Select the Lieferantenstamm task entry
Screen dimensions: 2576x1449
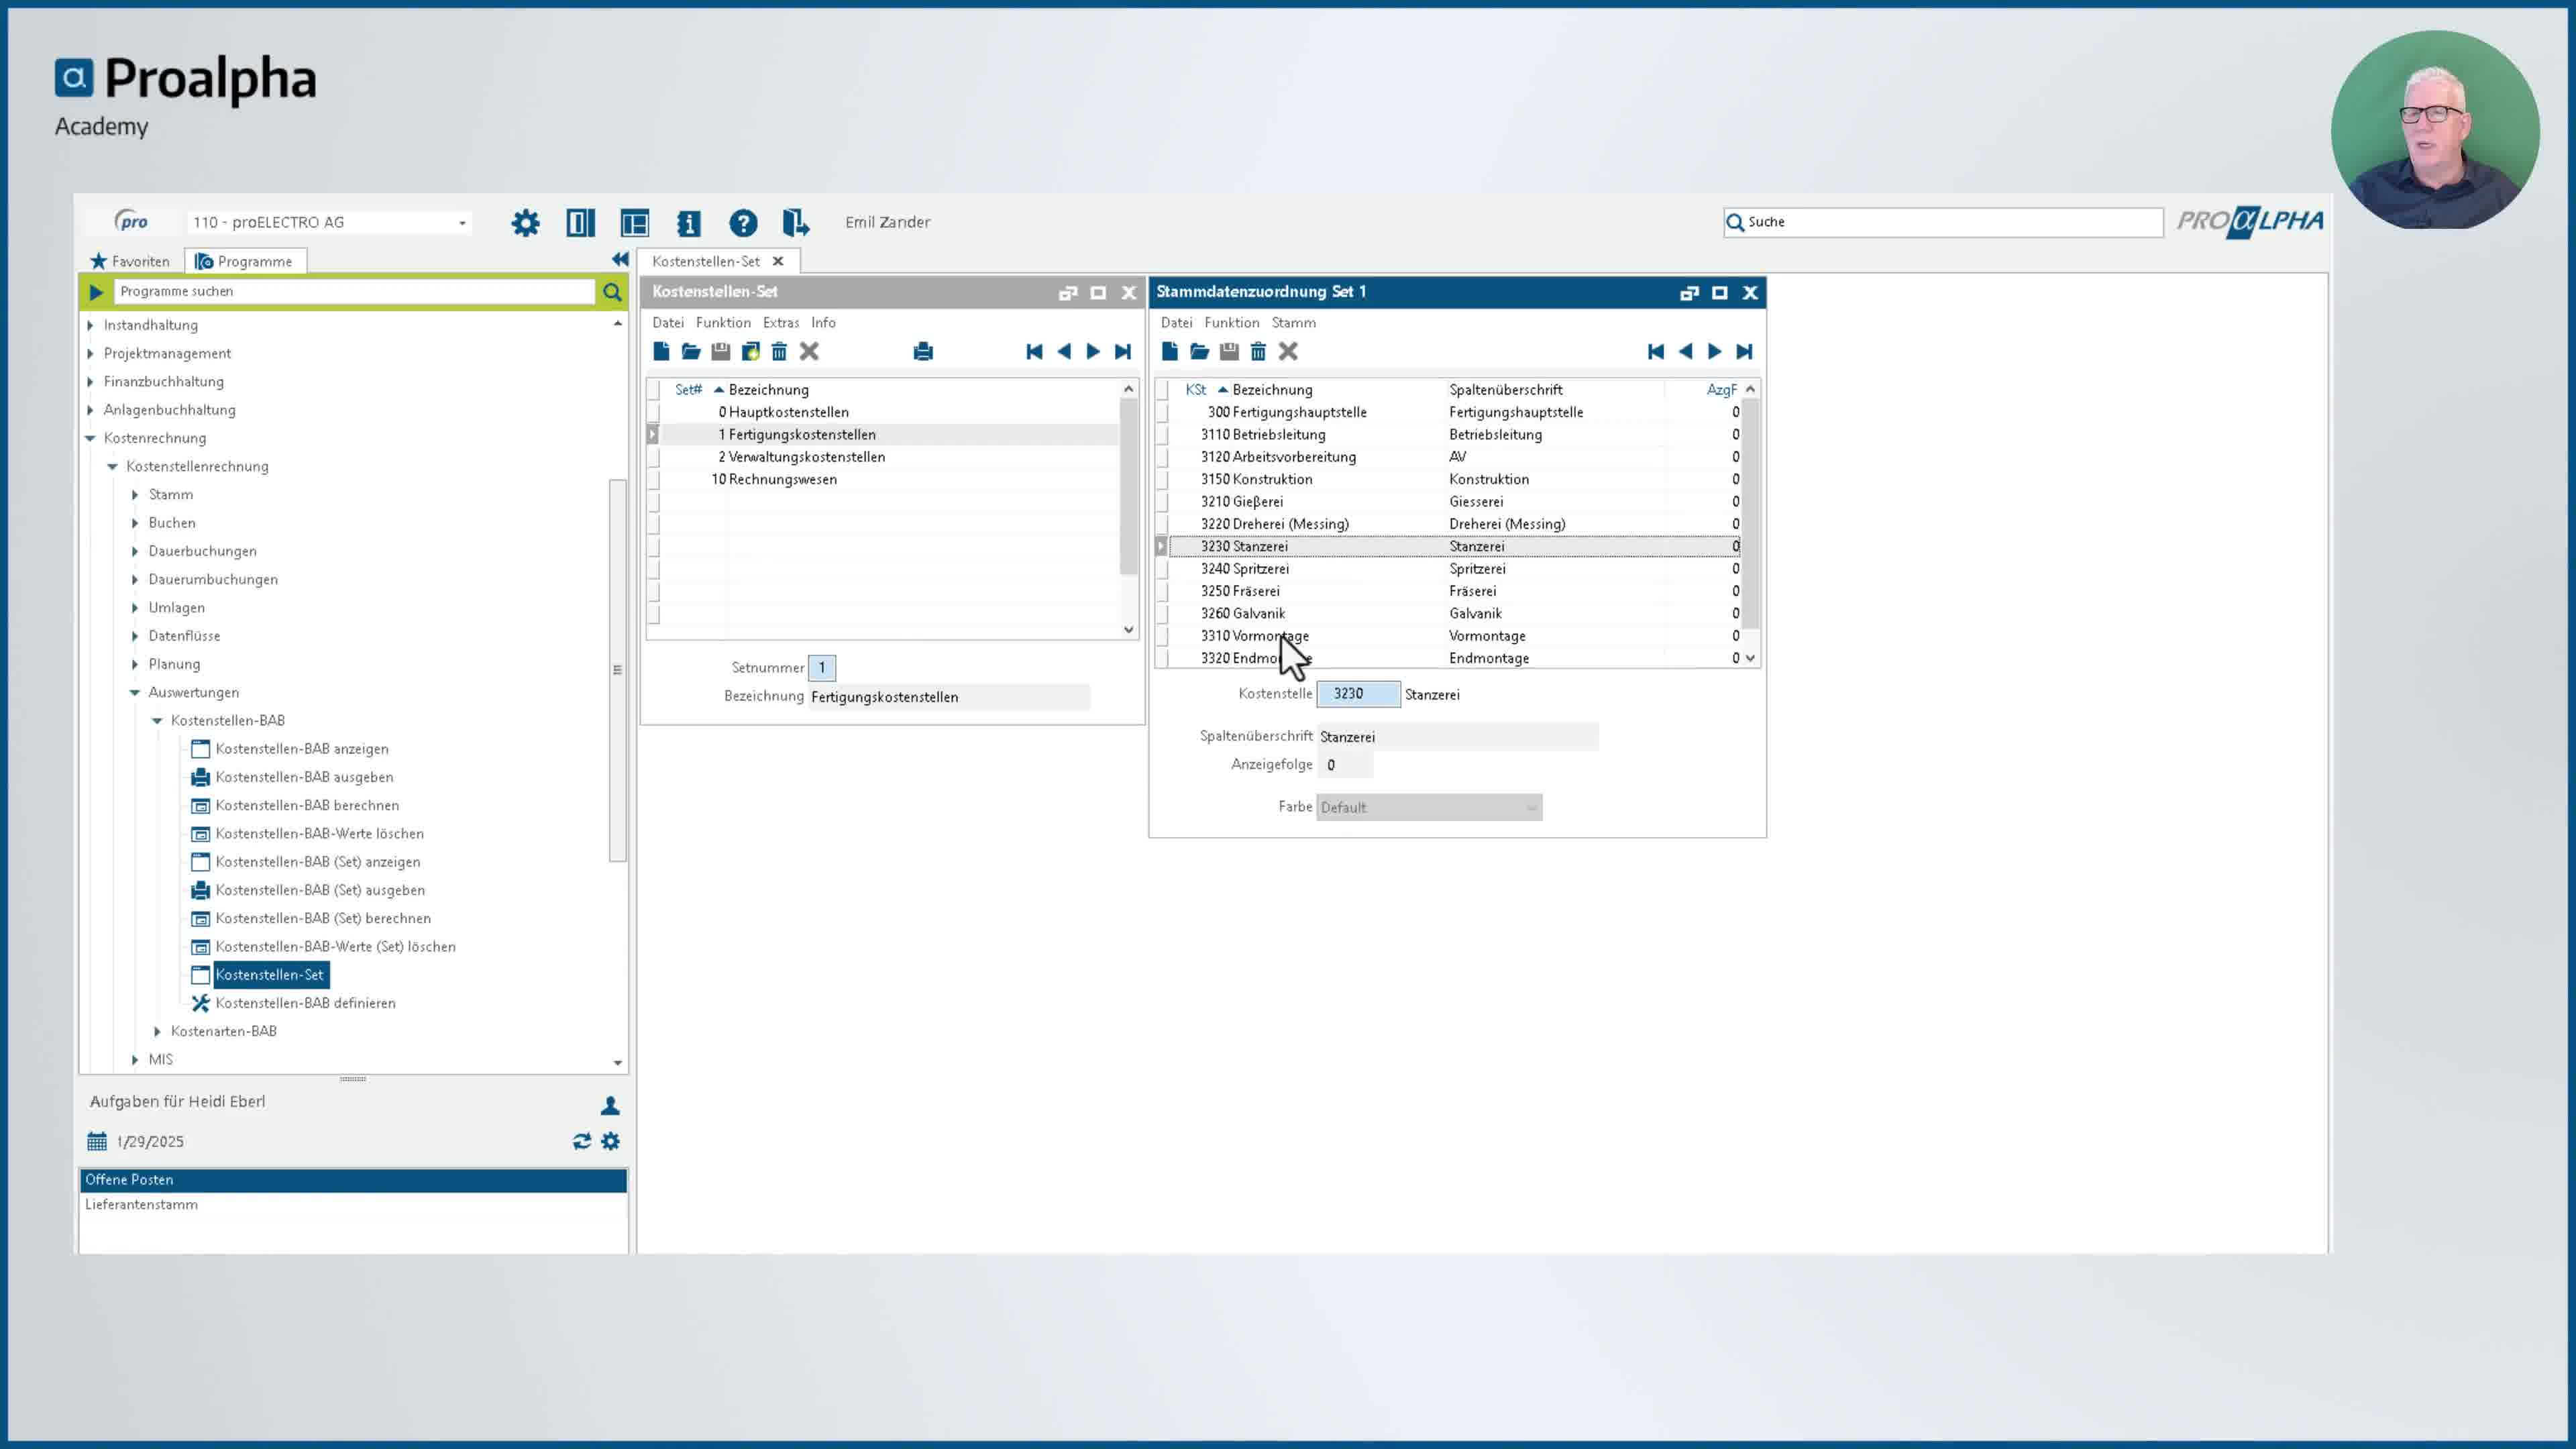click(141, 1204)
